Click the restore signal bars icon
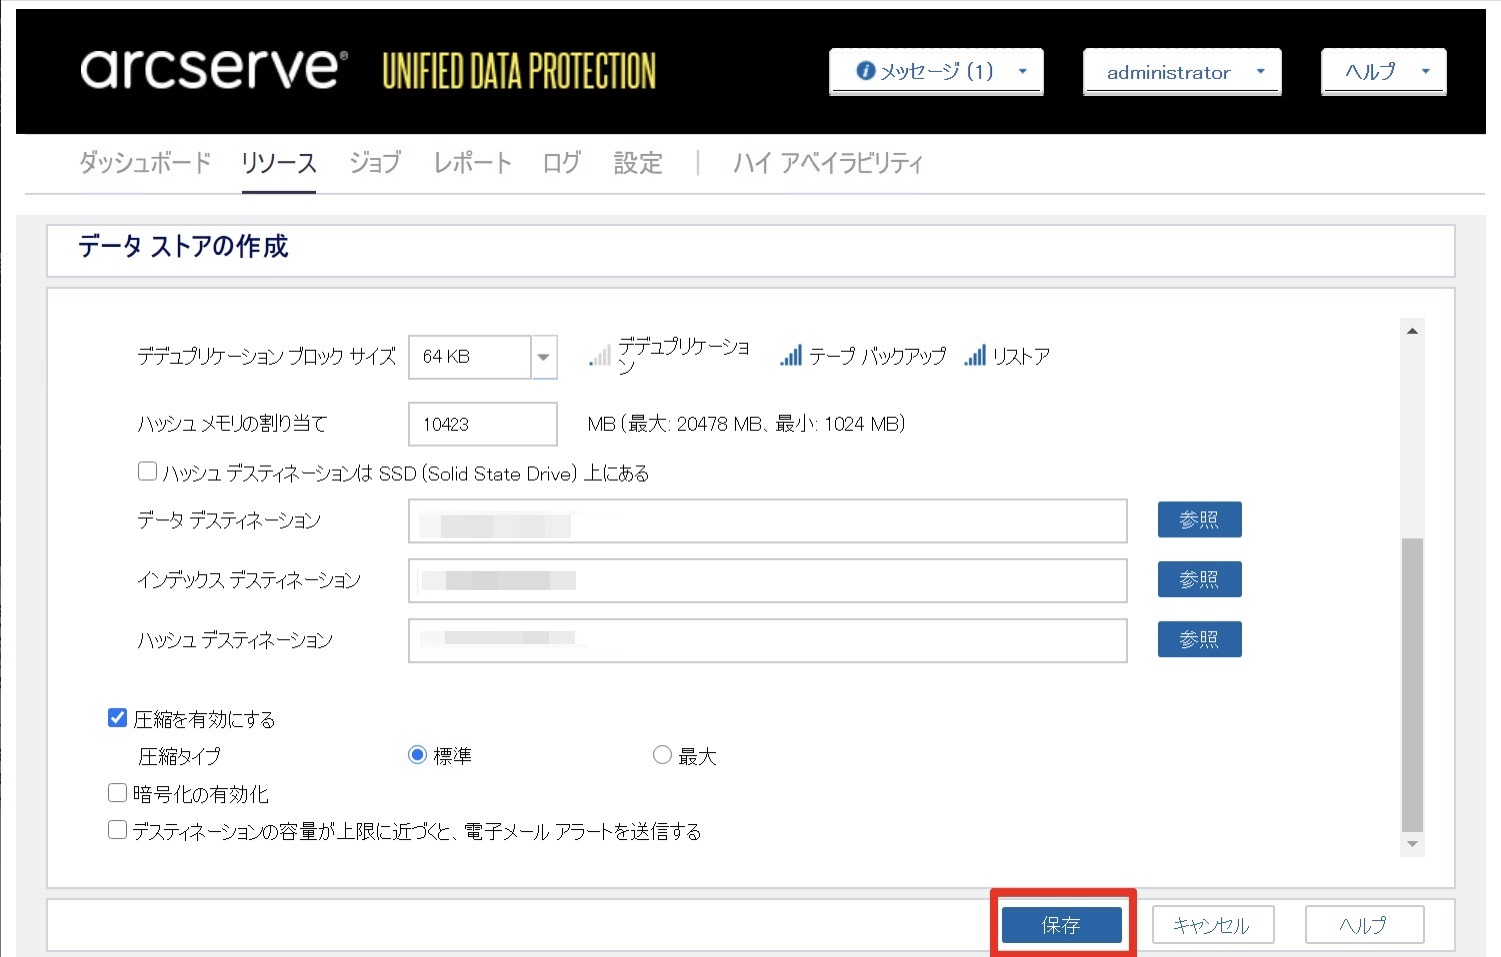The image size is (1501, 957). (975, 356)
